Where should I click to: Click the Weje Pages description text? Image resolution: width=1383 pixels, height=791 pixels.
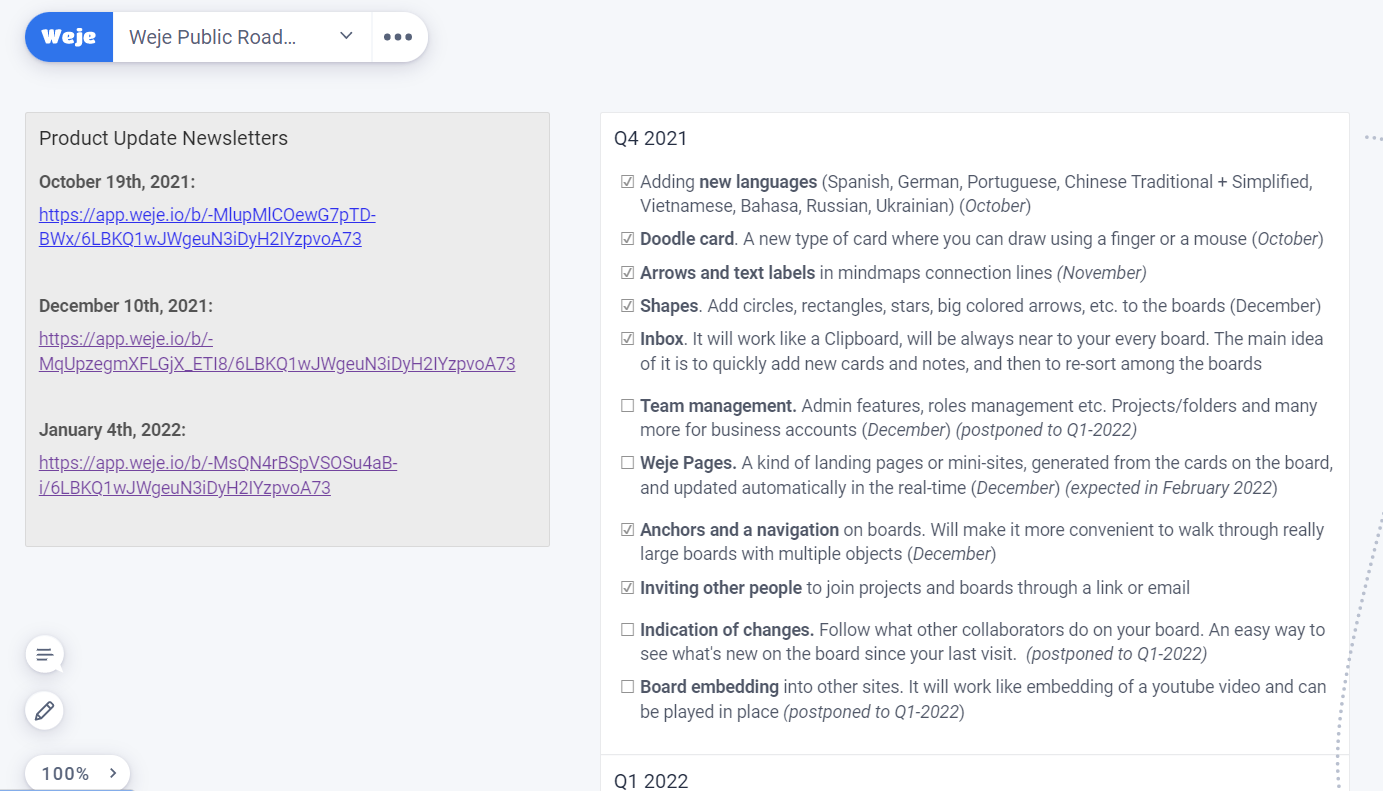tap(987, 476)
